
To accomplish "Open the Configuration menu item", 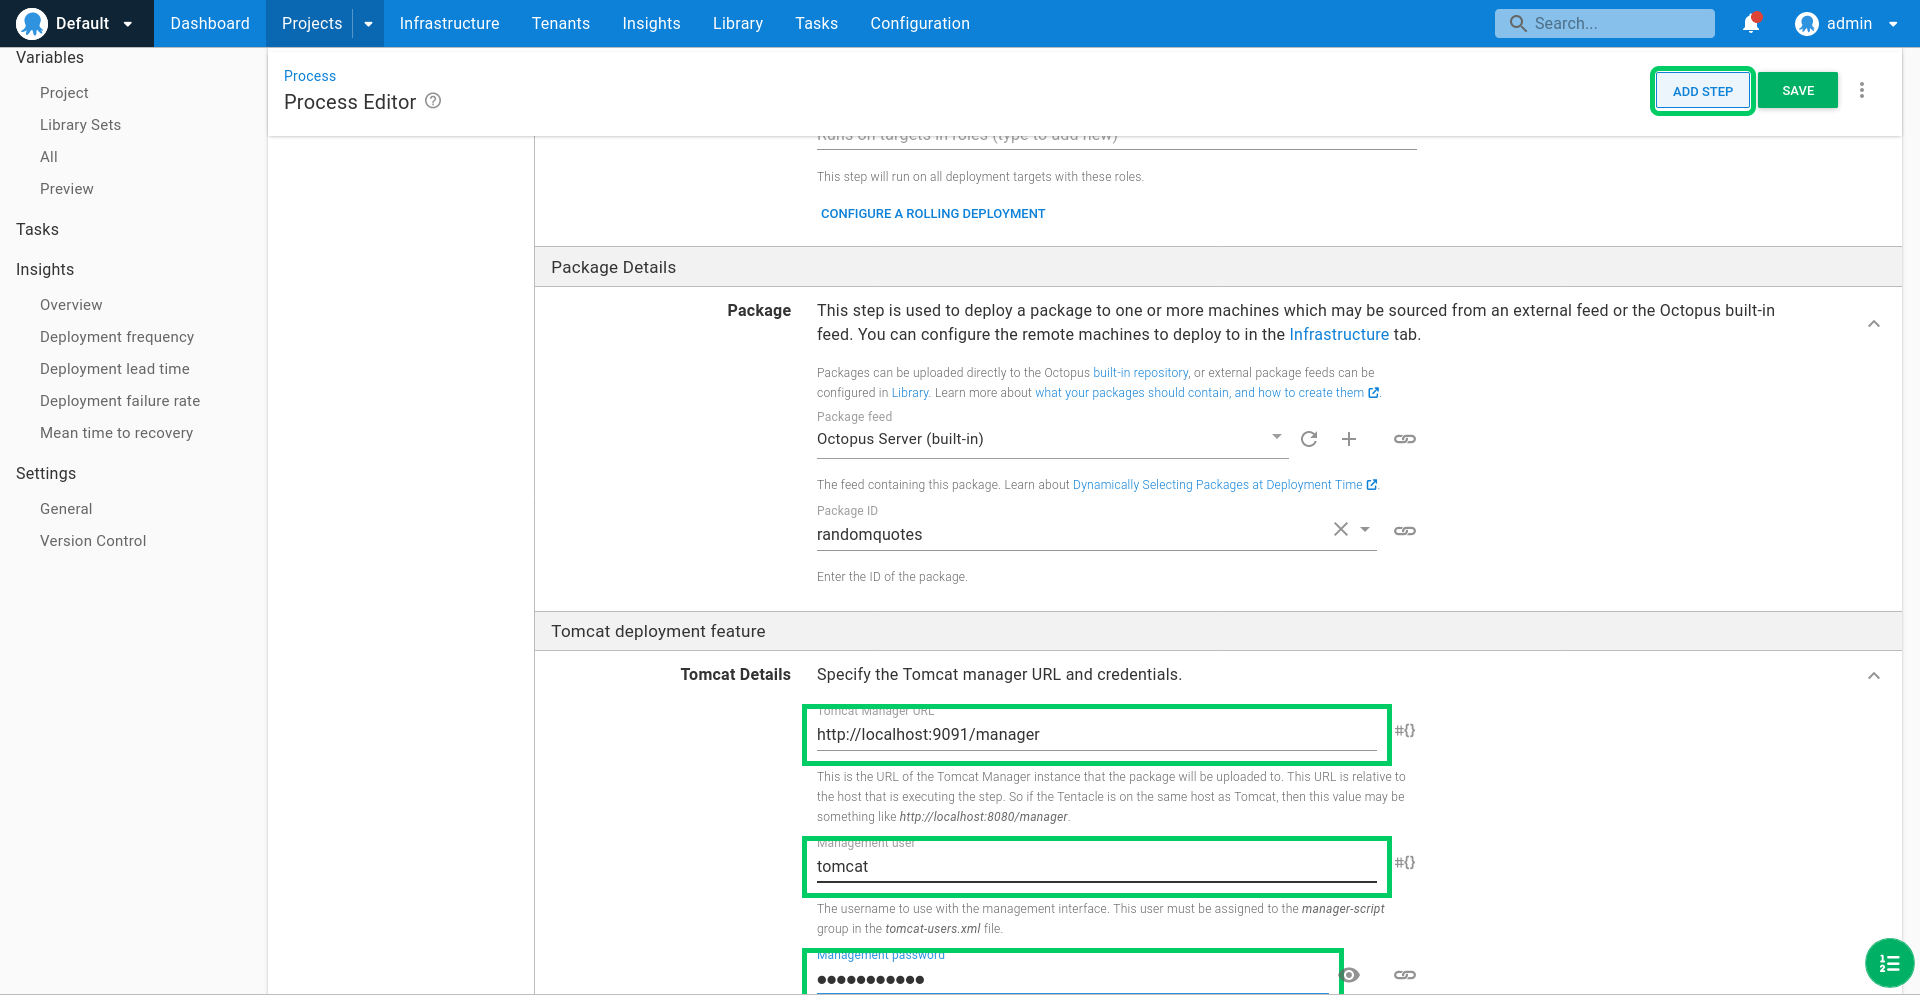I will (x=920, y=23).
